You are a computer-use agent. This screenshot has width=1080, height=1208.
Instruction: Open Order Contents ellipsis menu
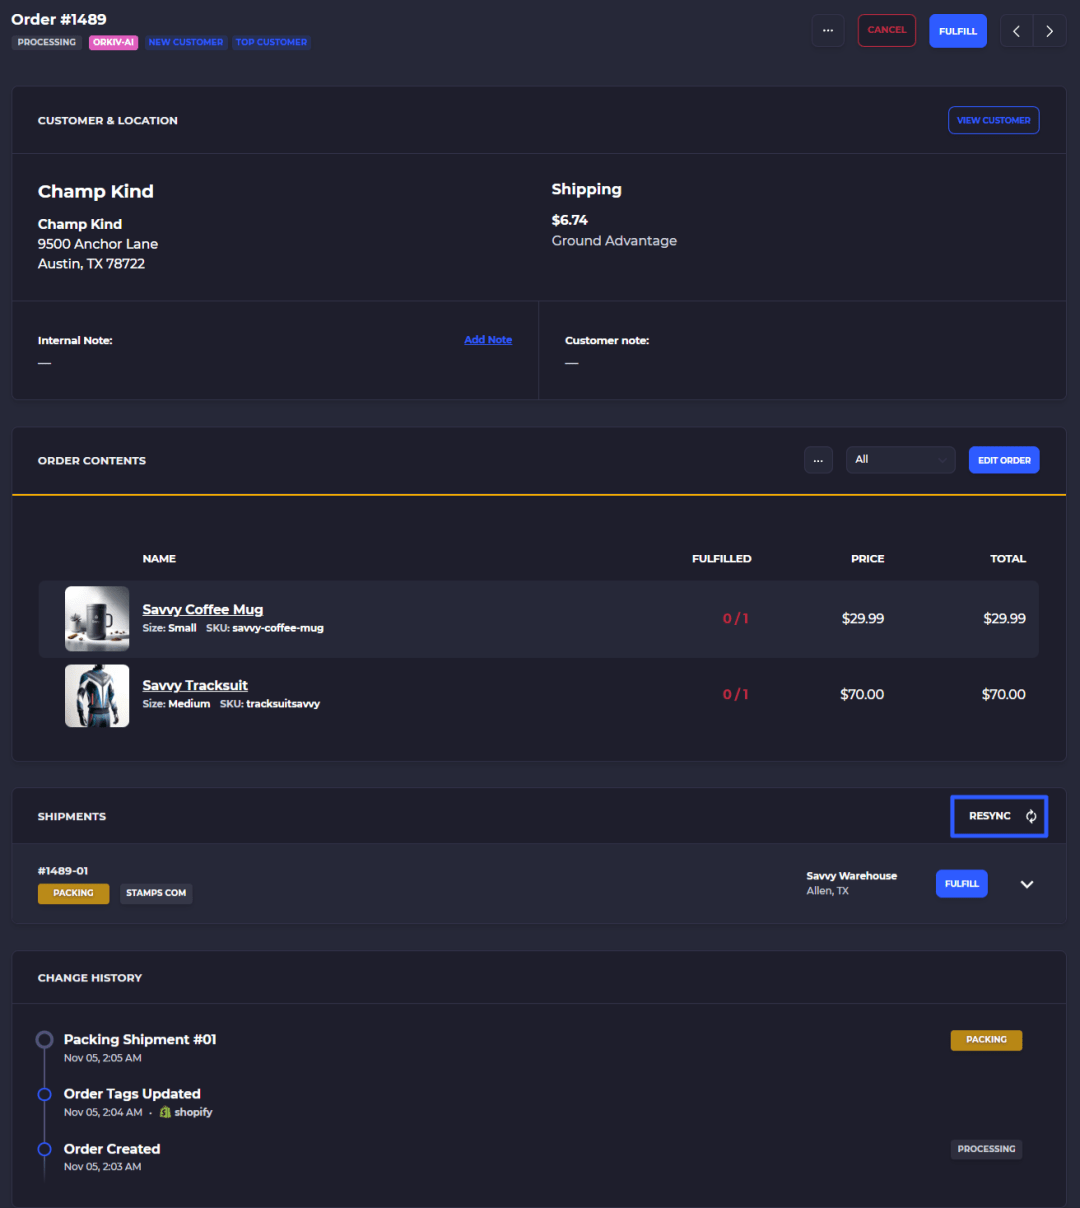pos(818,460)
